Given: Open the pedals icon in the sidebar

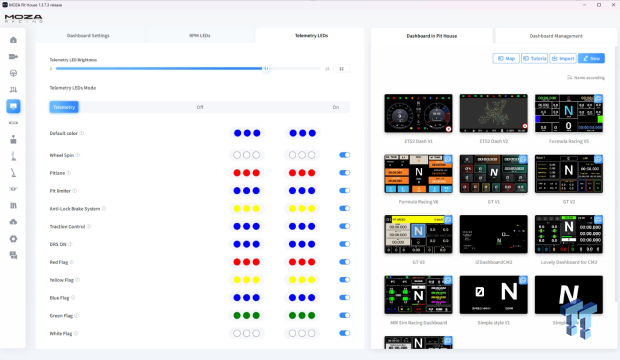Looking at the screenshot, I should coord(13,90).
